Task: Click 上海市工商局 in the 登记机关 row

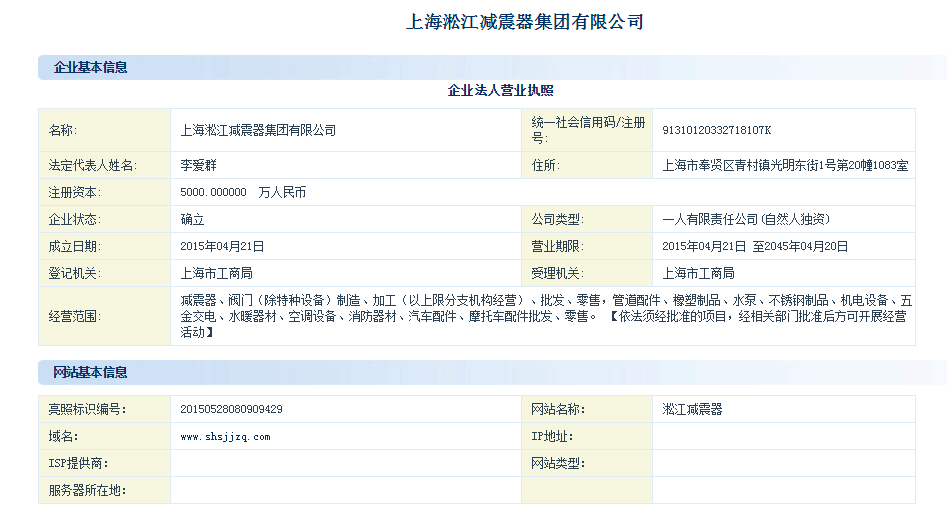Action: pos(216,273)
